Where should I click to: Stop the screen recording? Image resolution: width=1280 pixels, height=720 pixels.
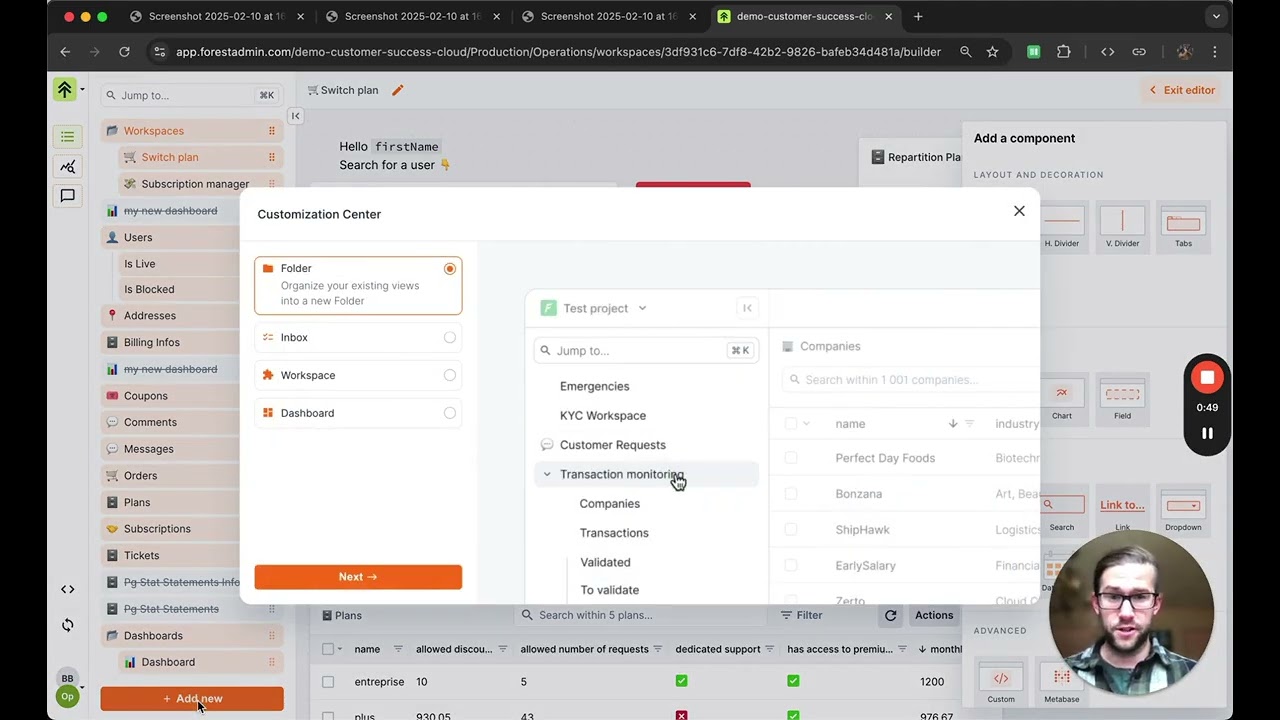point(1207,377)
